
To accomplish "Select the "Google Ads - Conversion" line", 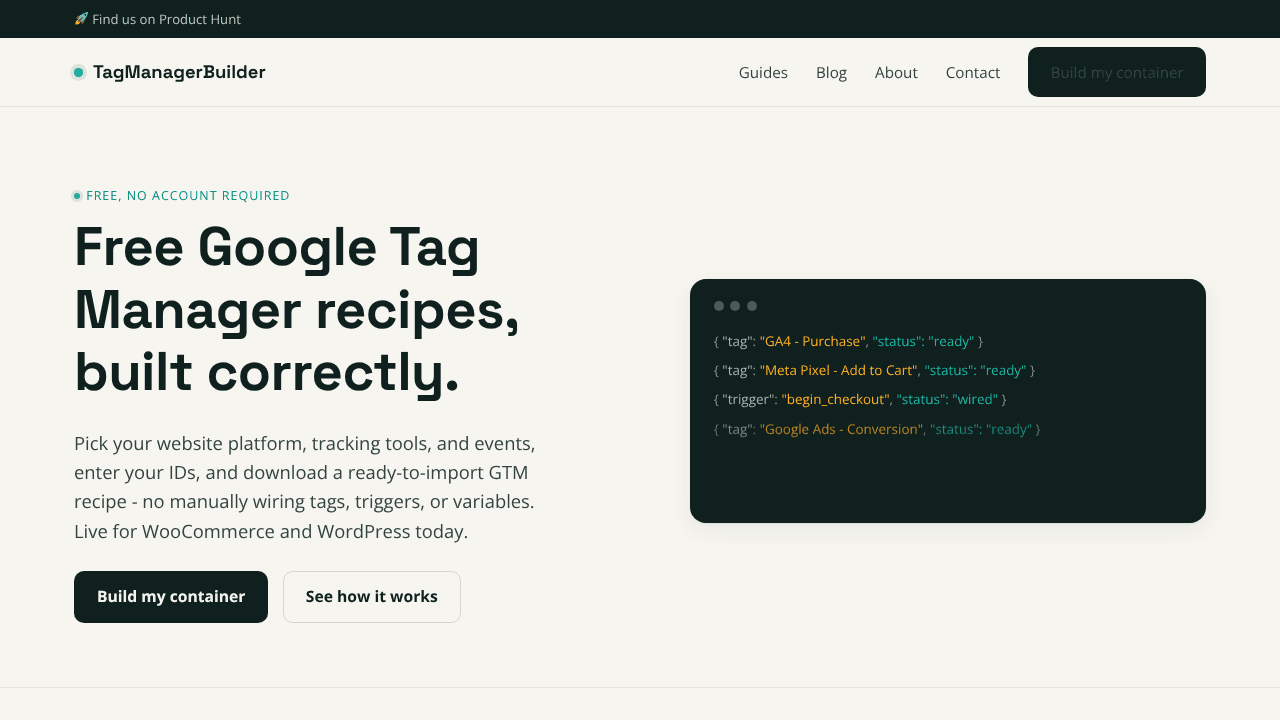I will click(x=877, y=429).
